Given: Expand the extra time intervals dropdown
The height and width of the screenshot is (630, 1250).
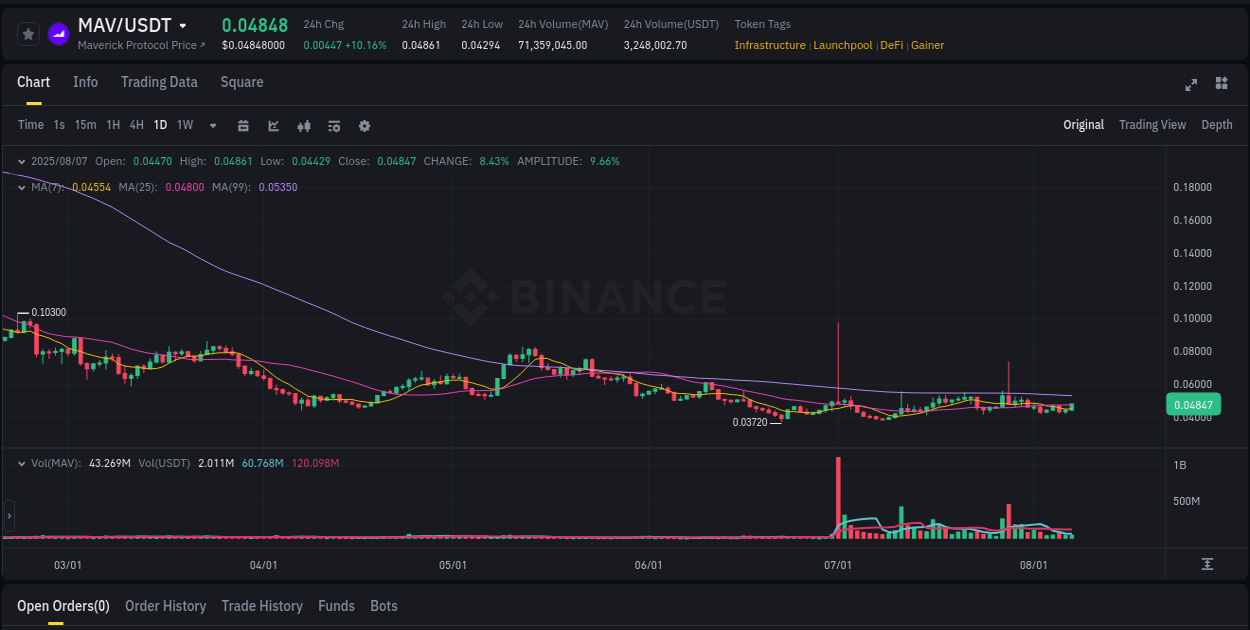Looking at the screenshot, I should click(x=212, y=125).
